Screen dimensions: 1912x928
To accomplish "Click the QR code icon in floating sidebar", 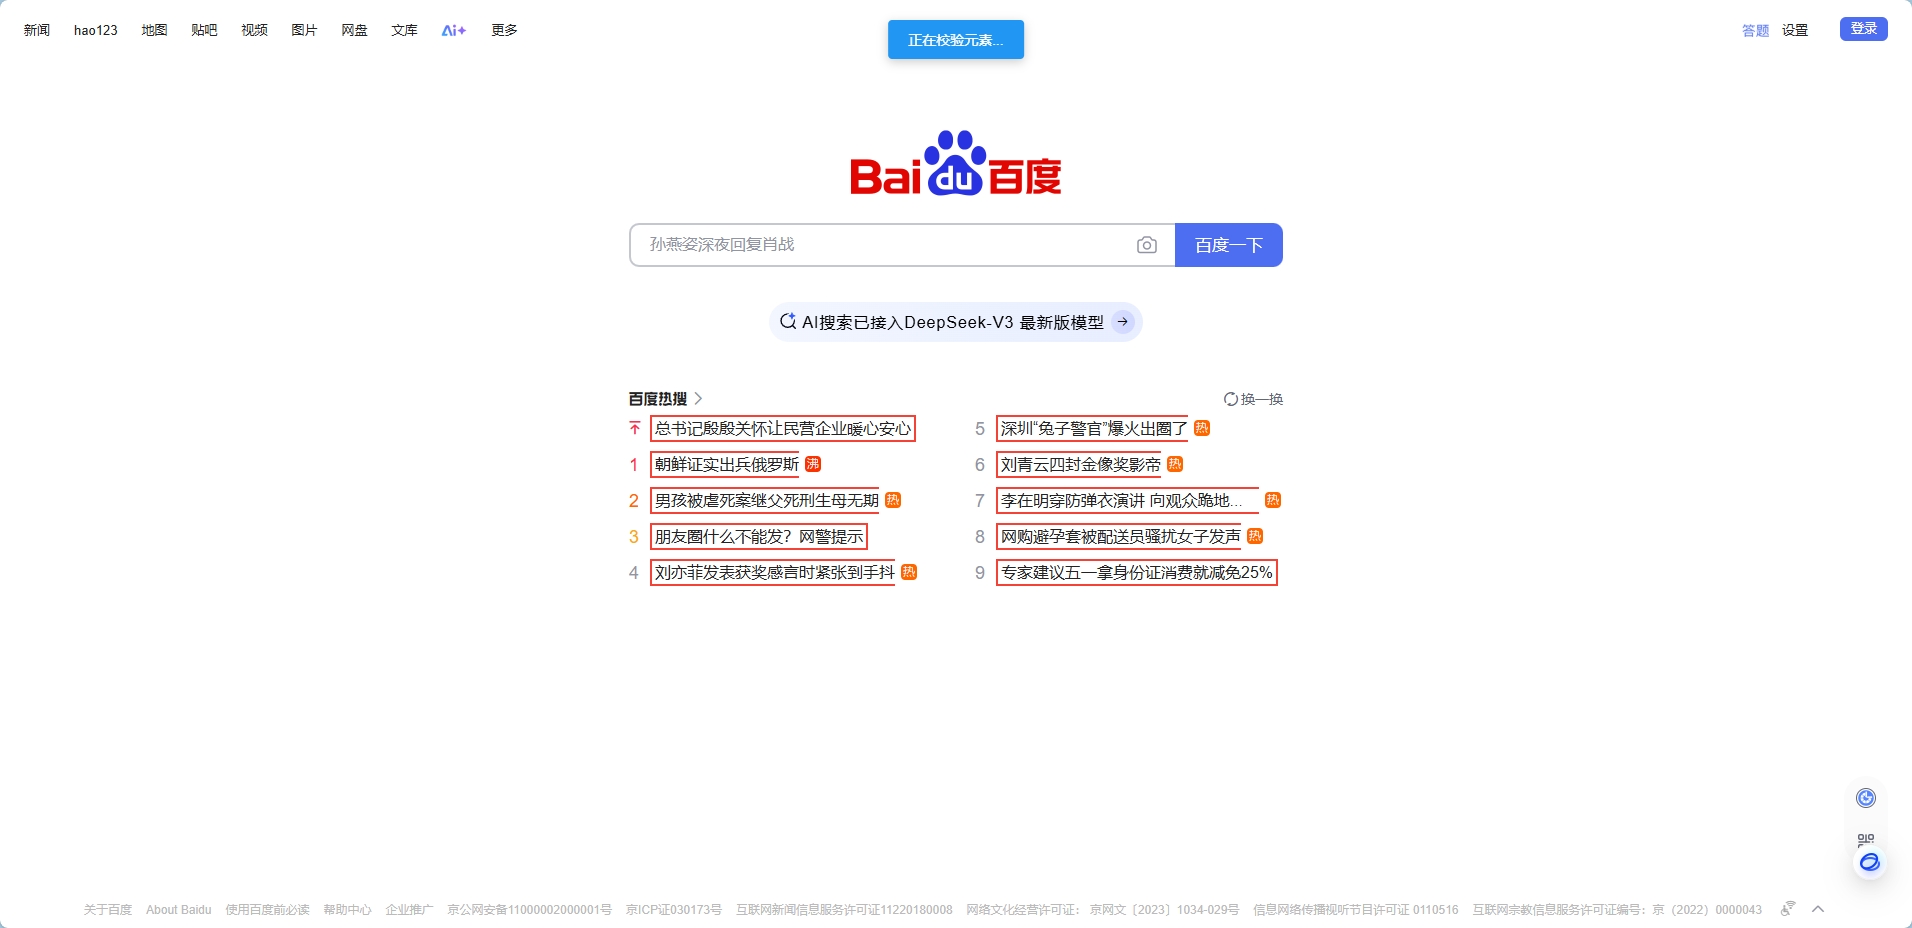I will tap(1866, 839).
